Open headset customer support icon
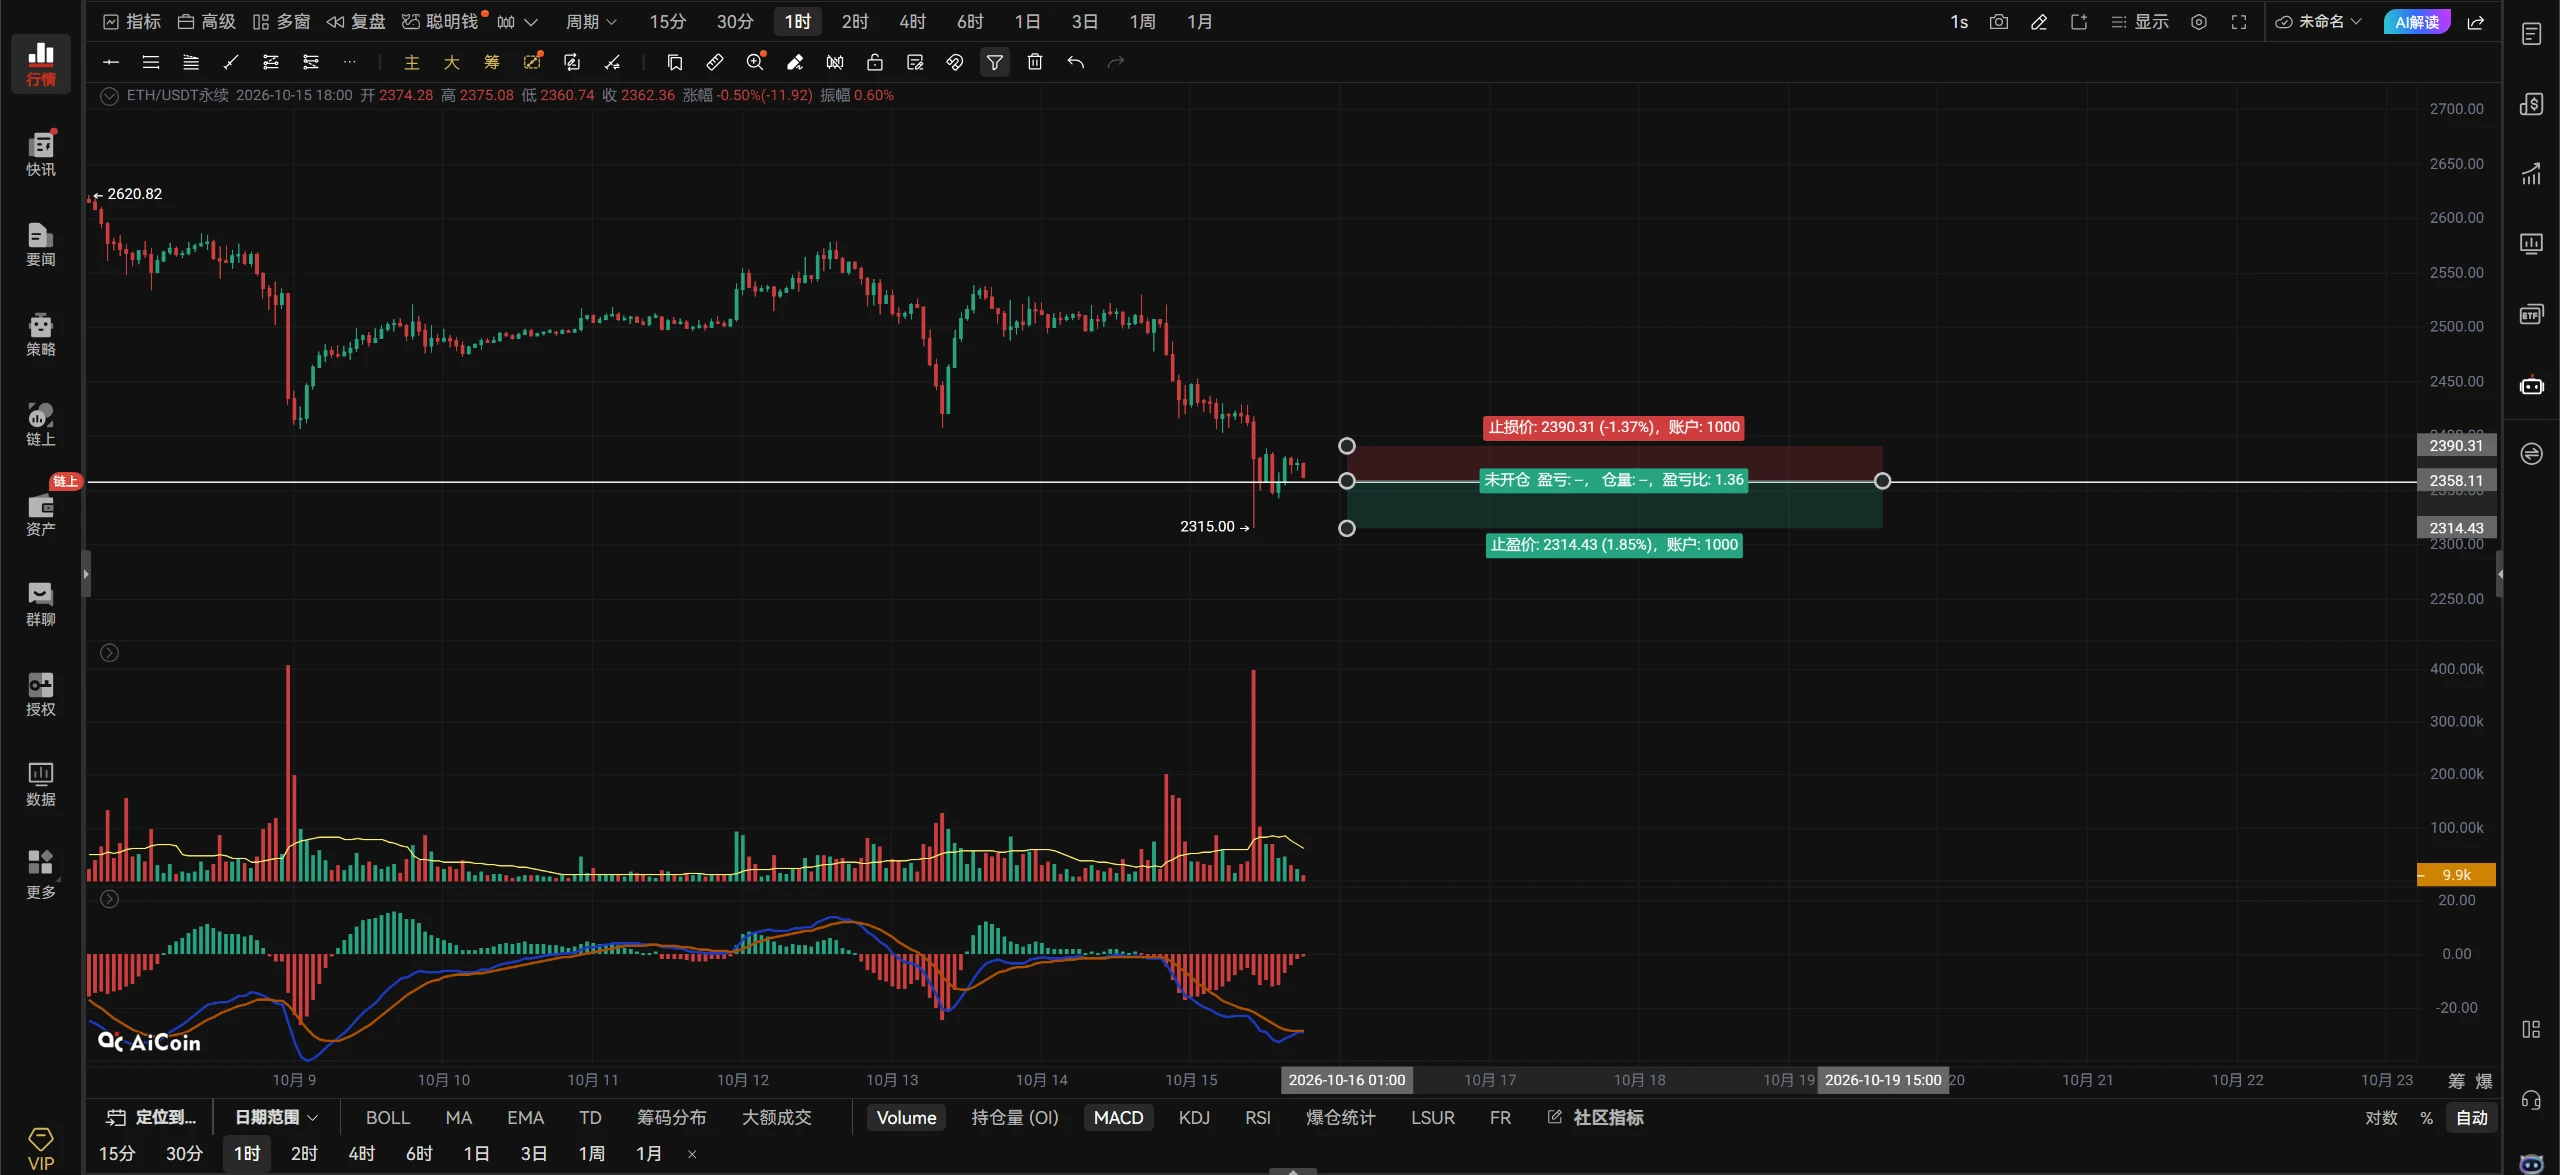The height and width of the screenshot is (1175, 2560). tap(2531, 1101)
